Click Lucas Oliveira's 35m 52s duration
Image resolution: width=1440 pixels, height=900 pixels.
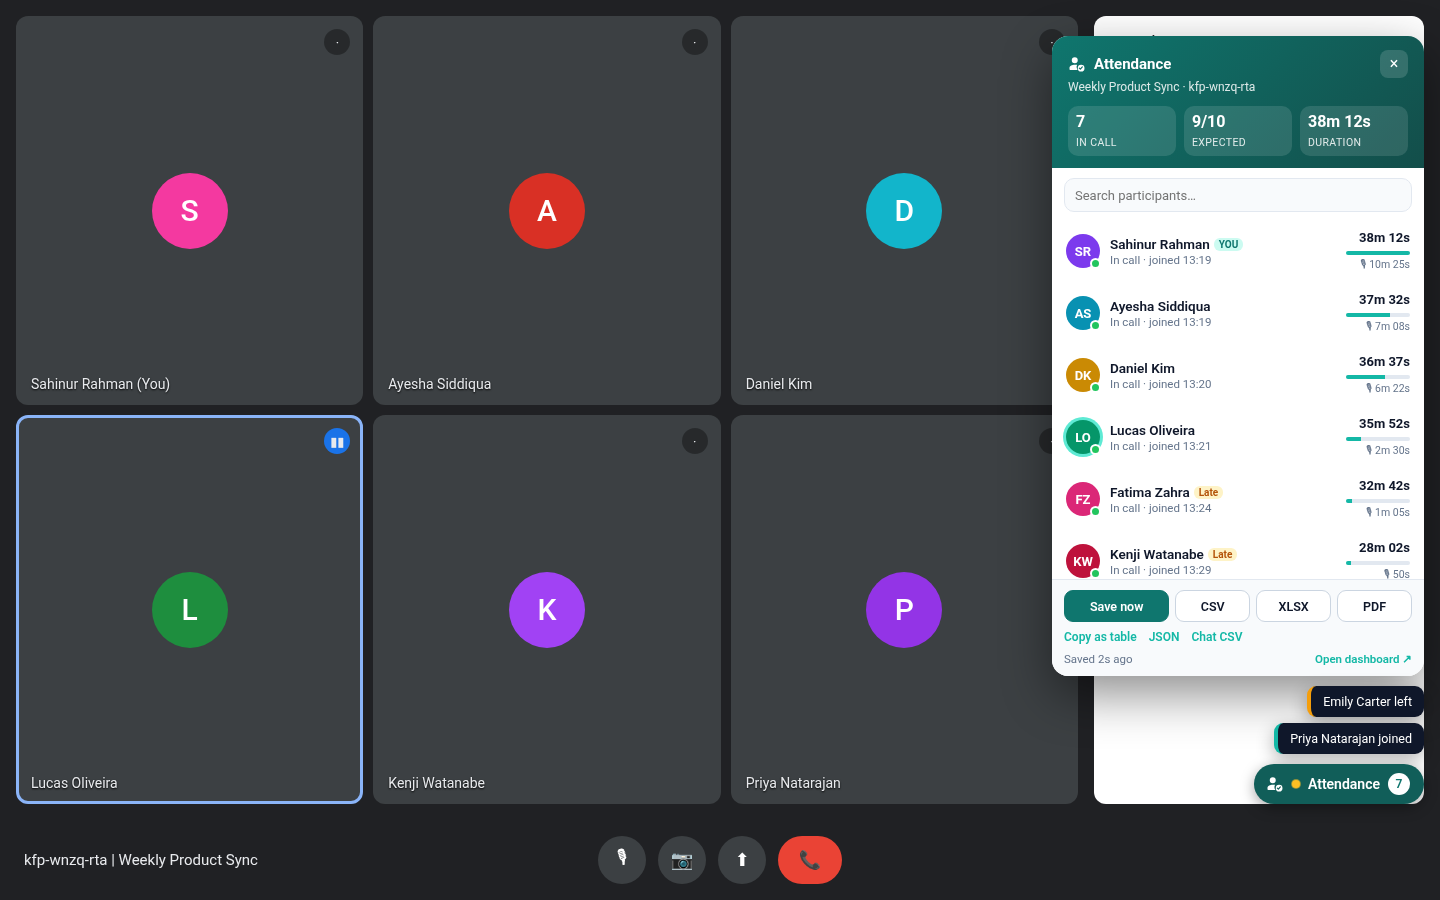pos(1384,424)
